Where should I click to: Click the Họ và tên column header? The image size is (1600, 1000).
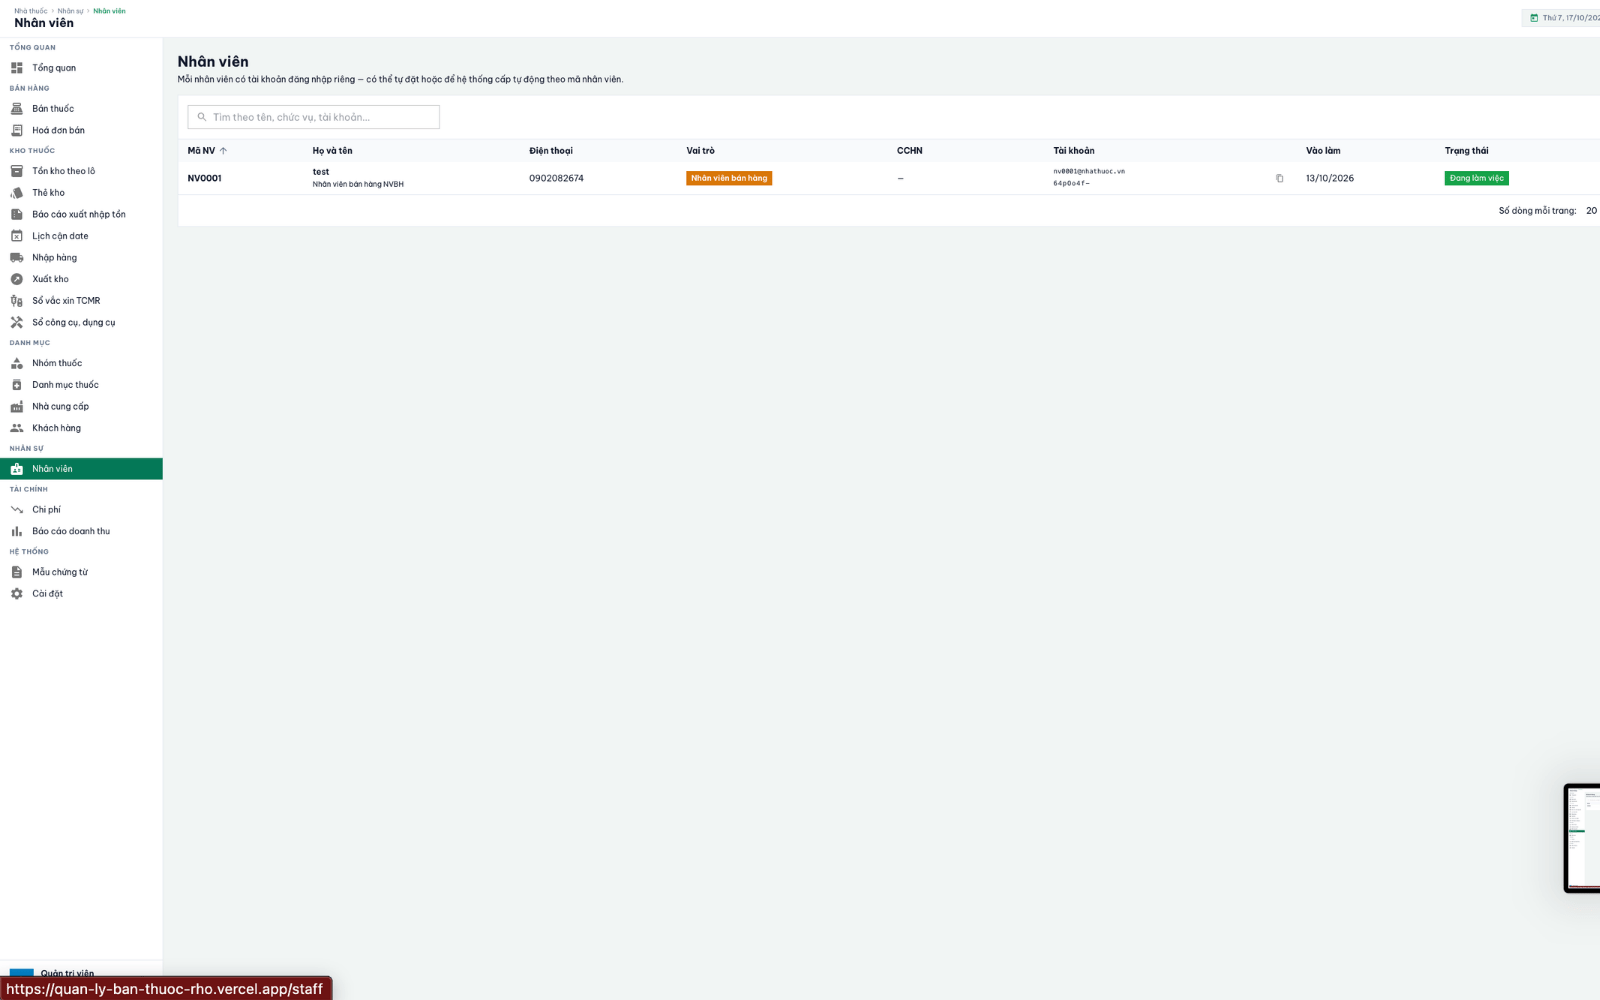point(332,151)
